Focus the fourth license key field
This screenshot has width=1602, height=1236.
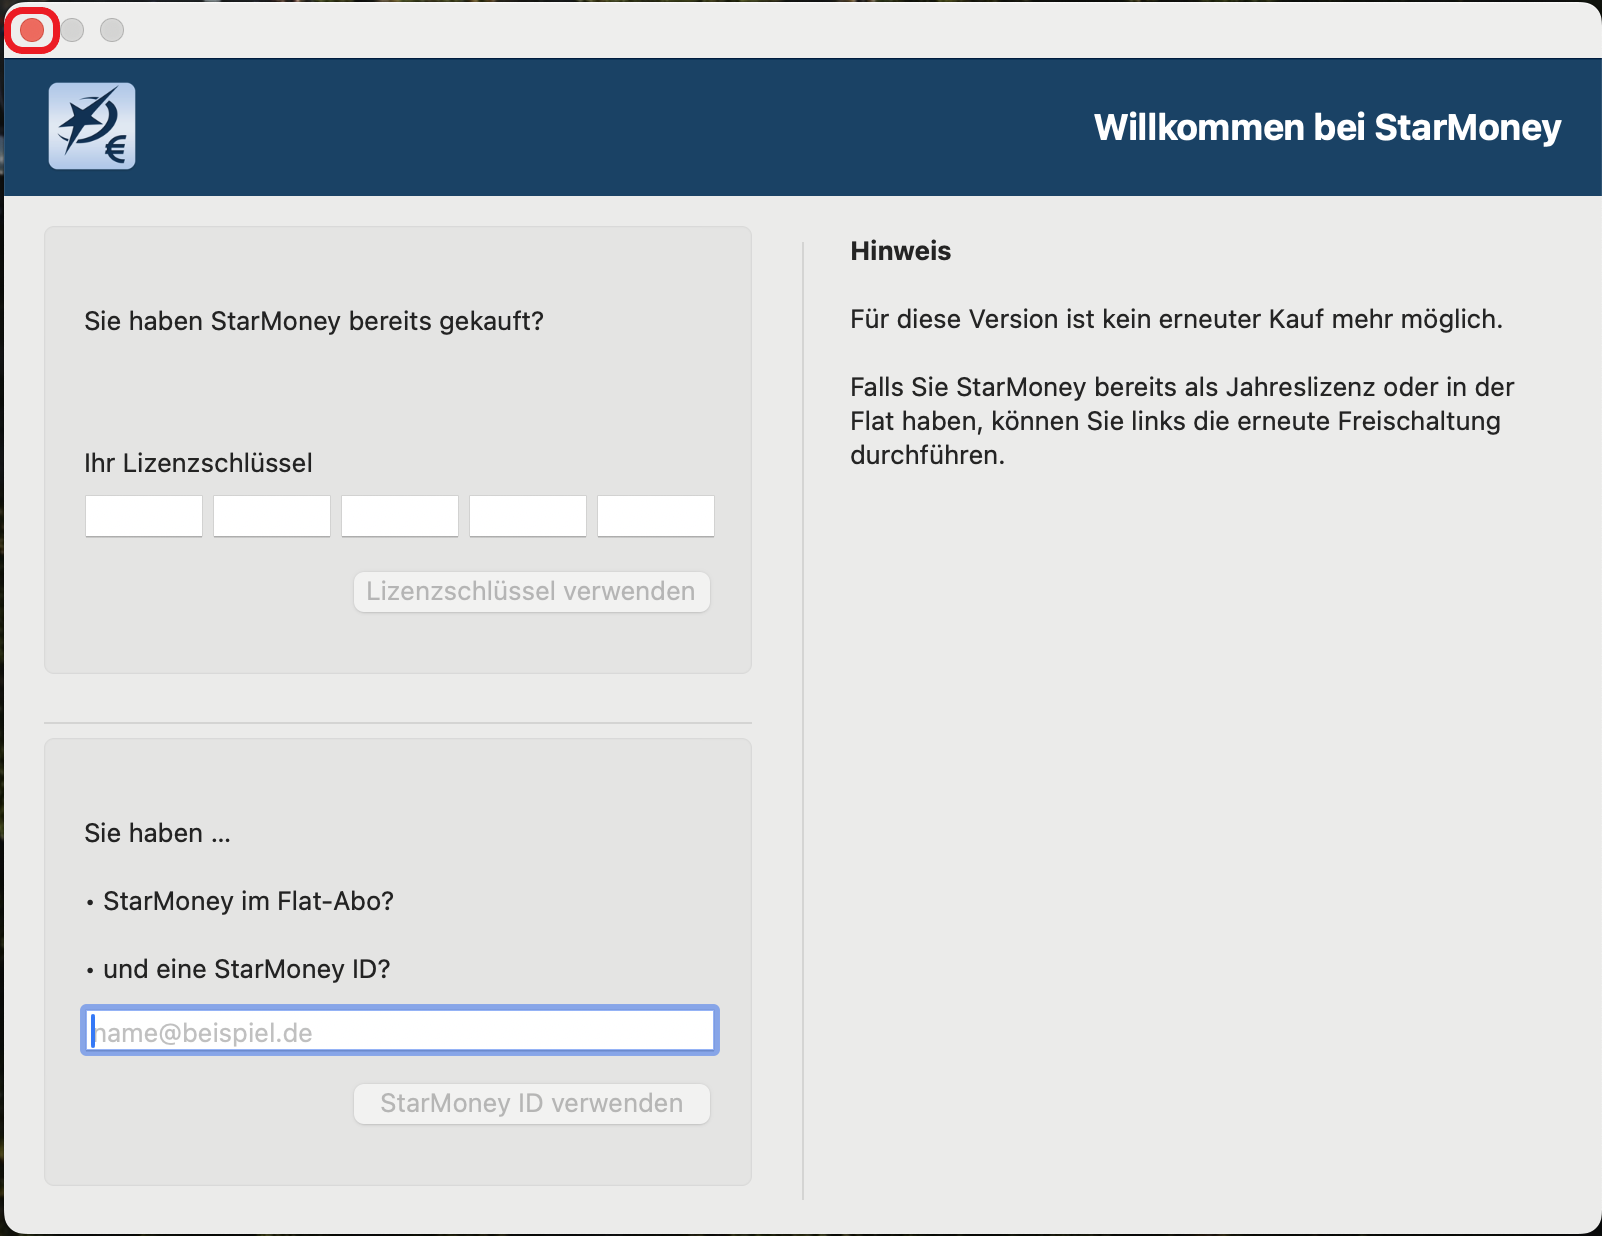pos(528,516)
